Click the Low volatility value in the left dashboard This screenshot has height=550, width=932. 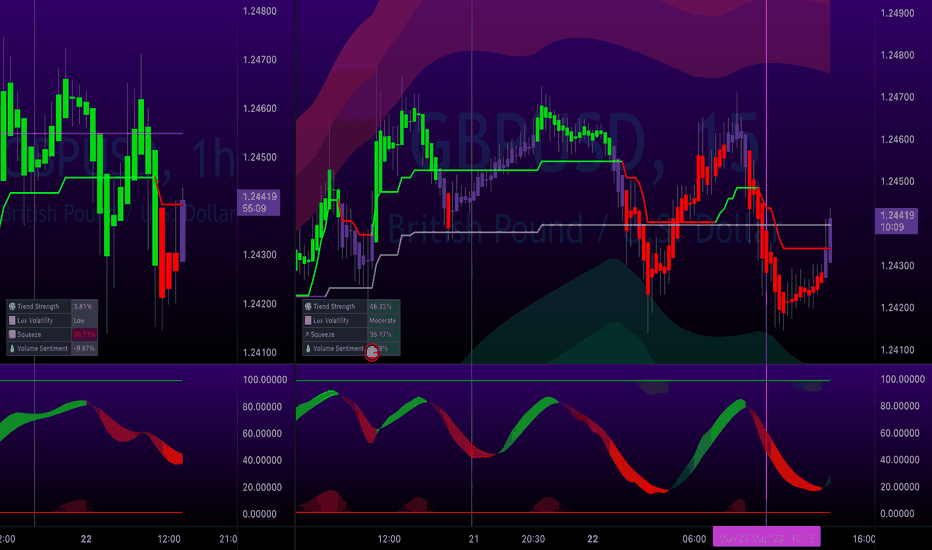[79, 320]
